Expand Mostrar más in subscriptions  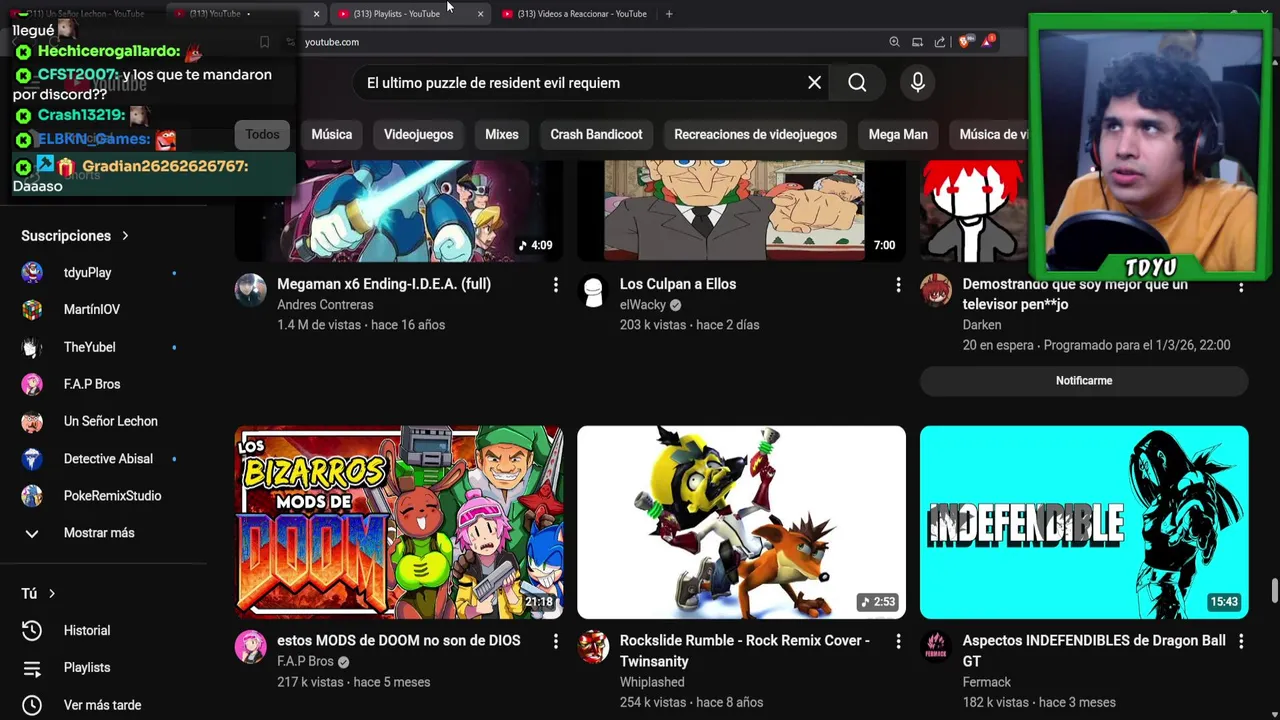99,533
